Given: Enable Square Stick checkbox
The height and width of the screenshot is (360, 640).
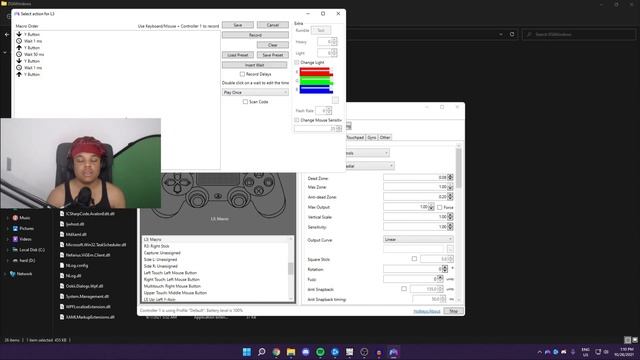Looking at the screenshot, I should [414, 259].
